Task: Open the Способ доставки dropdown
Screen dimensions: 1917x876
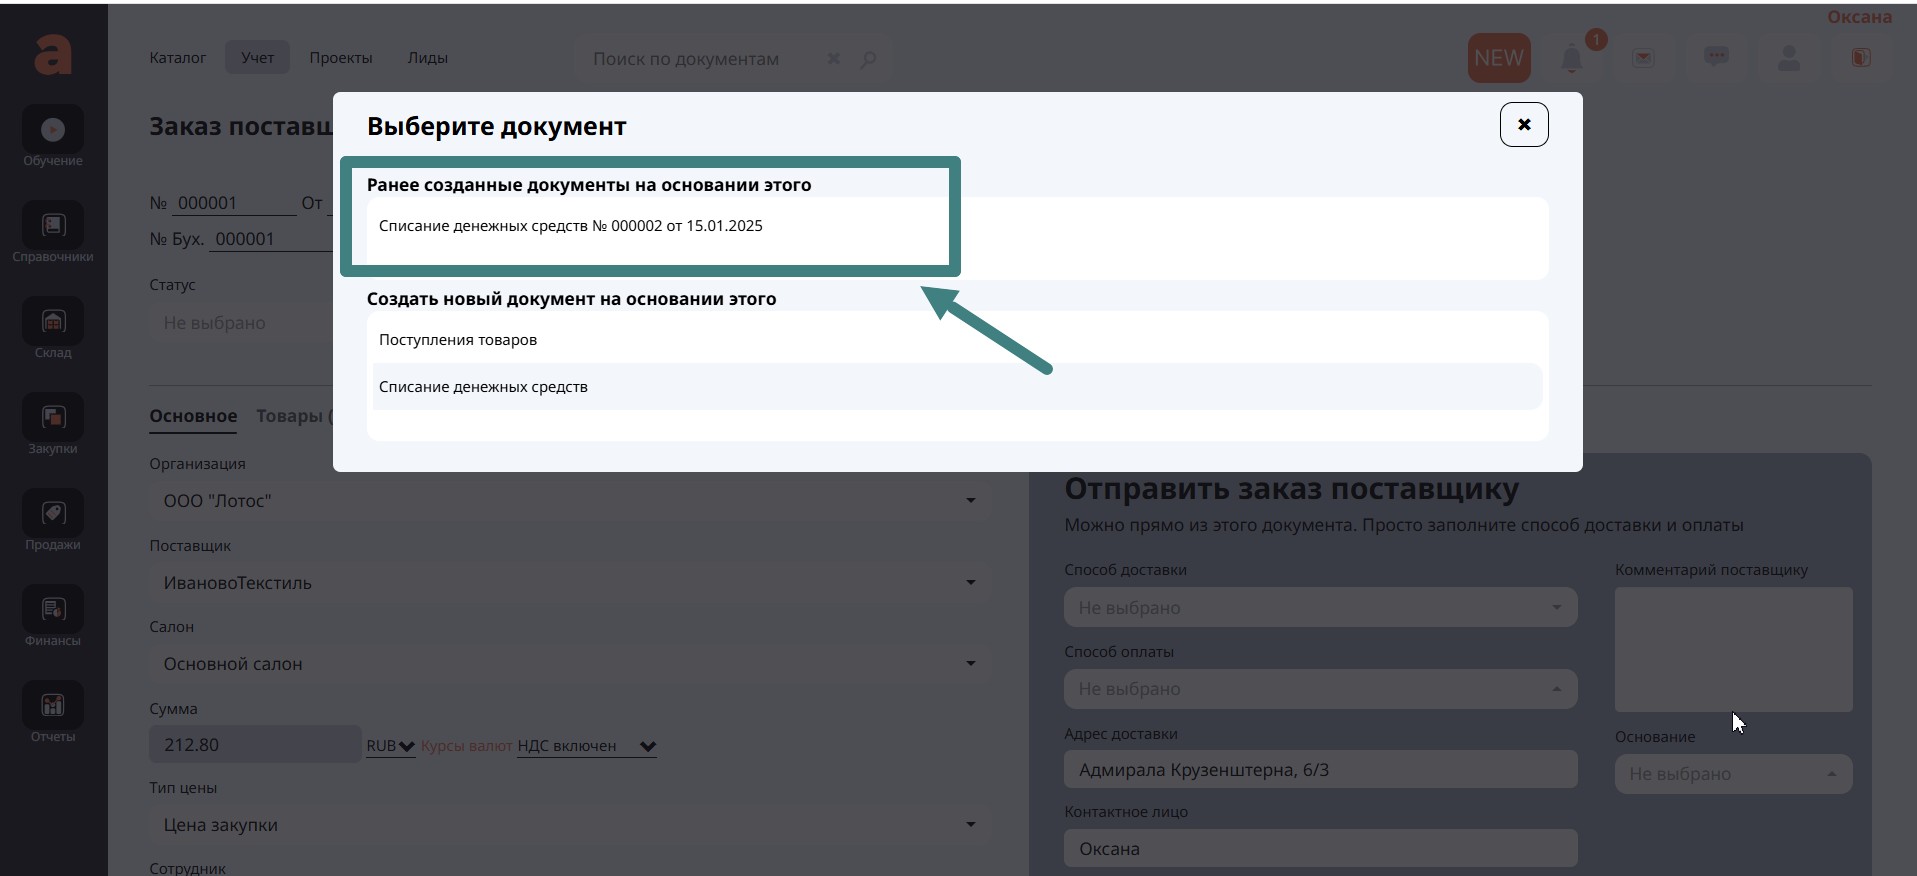Action: (x=1319, y=608)
